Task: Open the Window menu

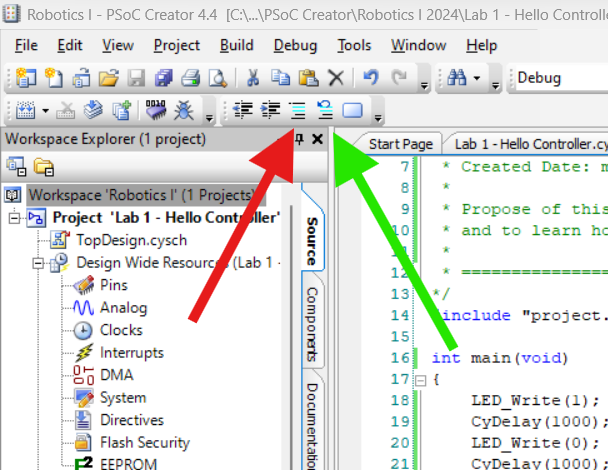Action: coord(418,45)
